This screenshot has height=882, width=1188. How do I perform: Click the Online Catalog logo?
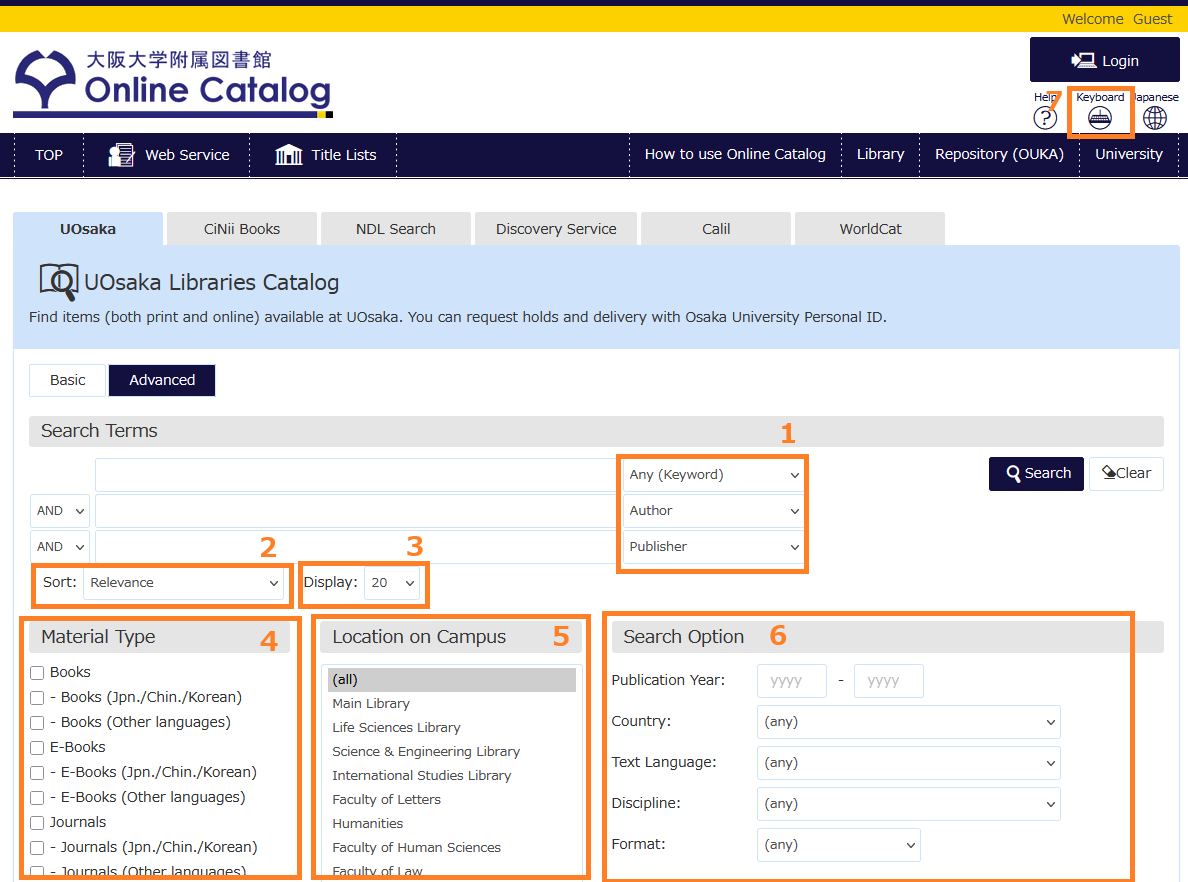[172, 80]
